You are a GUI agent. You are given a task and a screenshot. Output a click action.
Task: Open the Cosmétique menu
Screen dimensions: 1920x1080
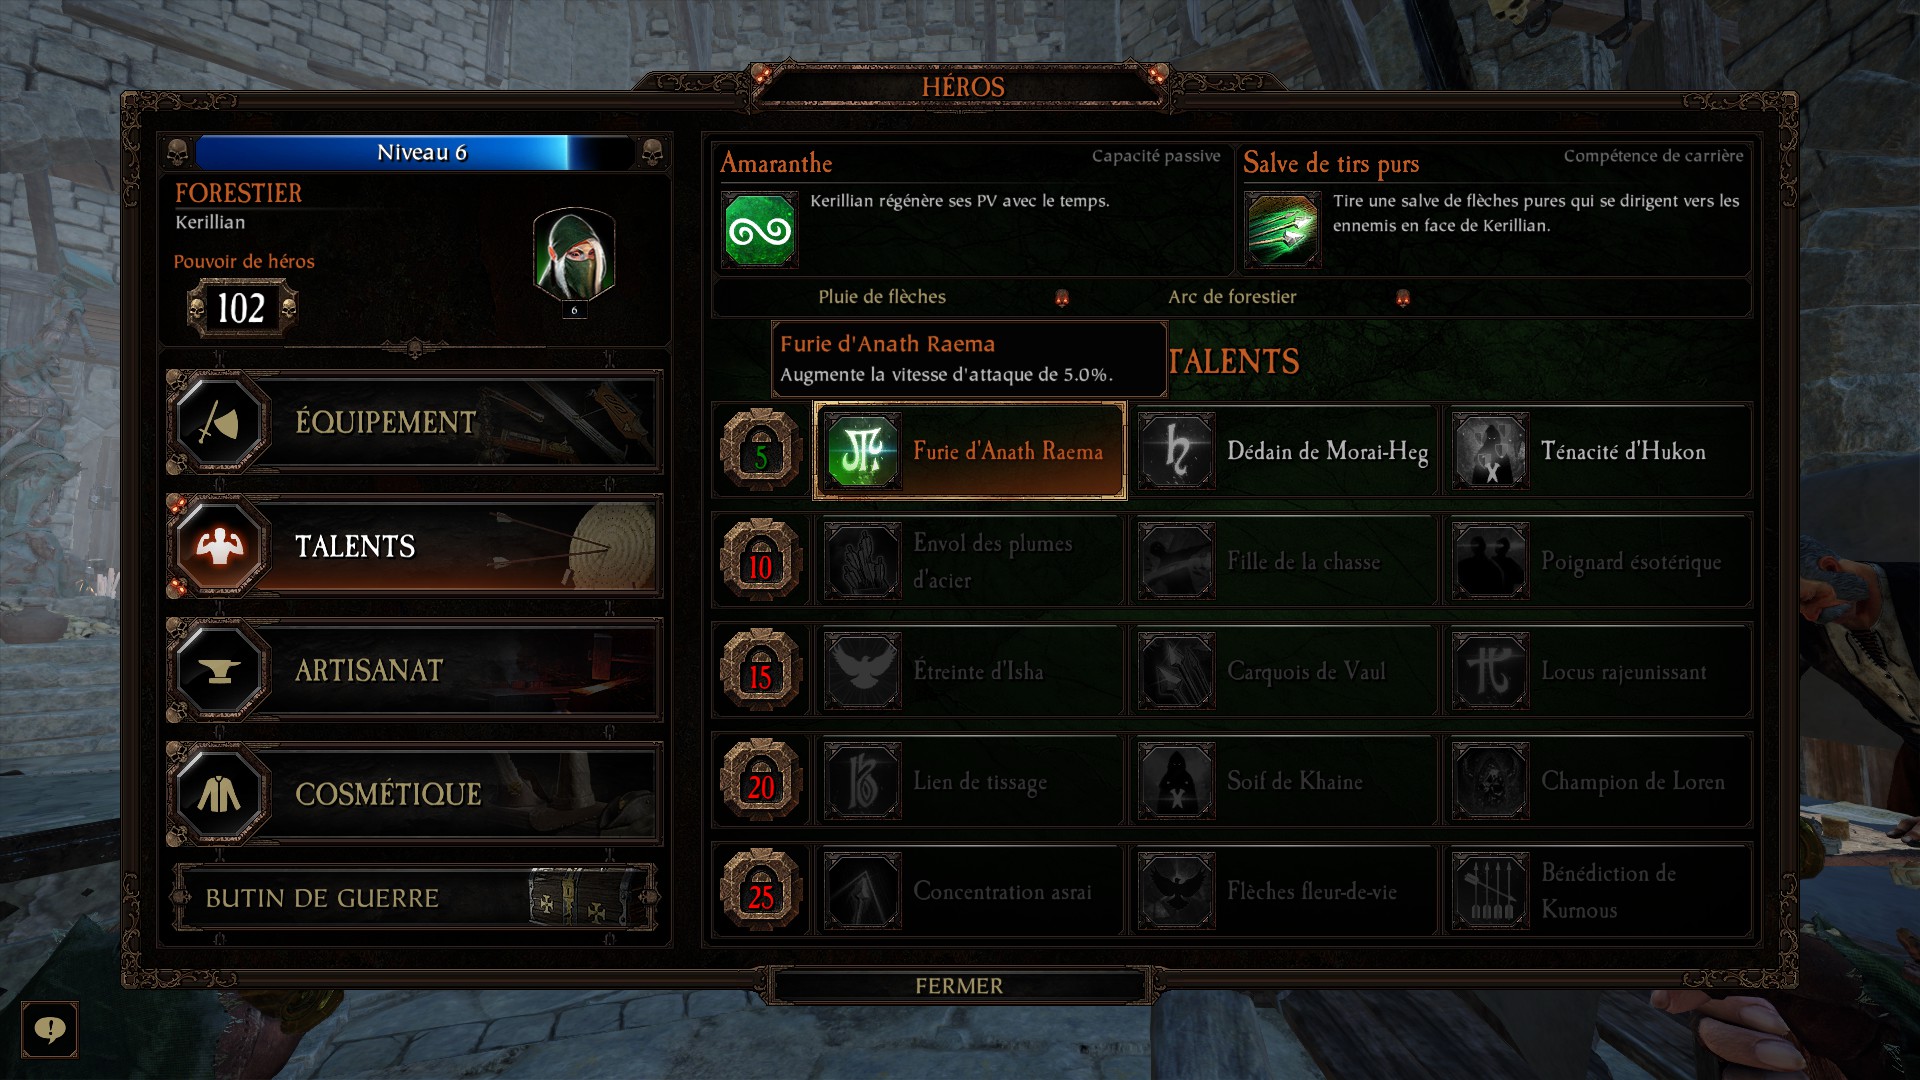pos(414,794)
